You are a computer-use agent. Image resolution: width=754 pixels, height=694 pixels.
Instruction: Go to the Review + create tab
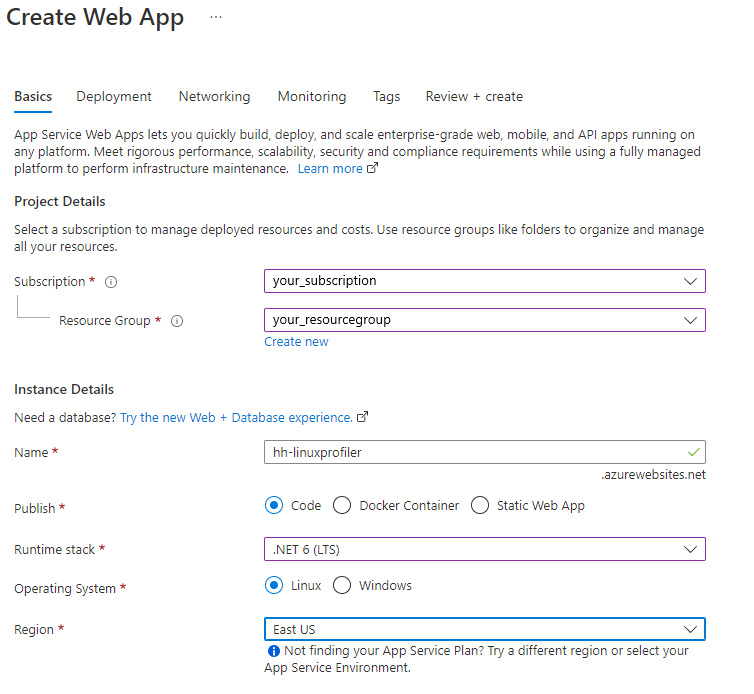[x=474, y=97]
